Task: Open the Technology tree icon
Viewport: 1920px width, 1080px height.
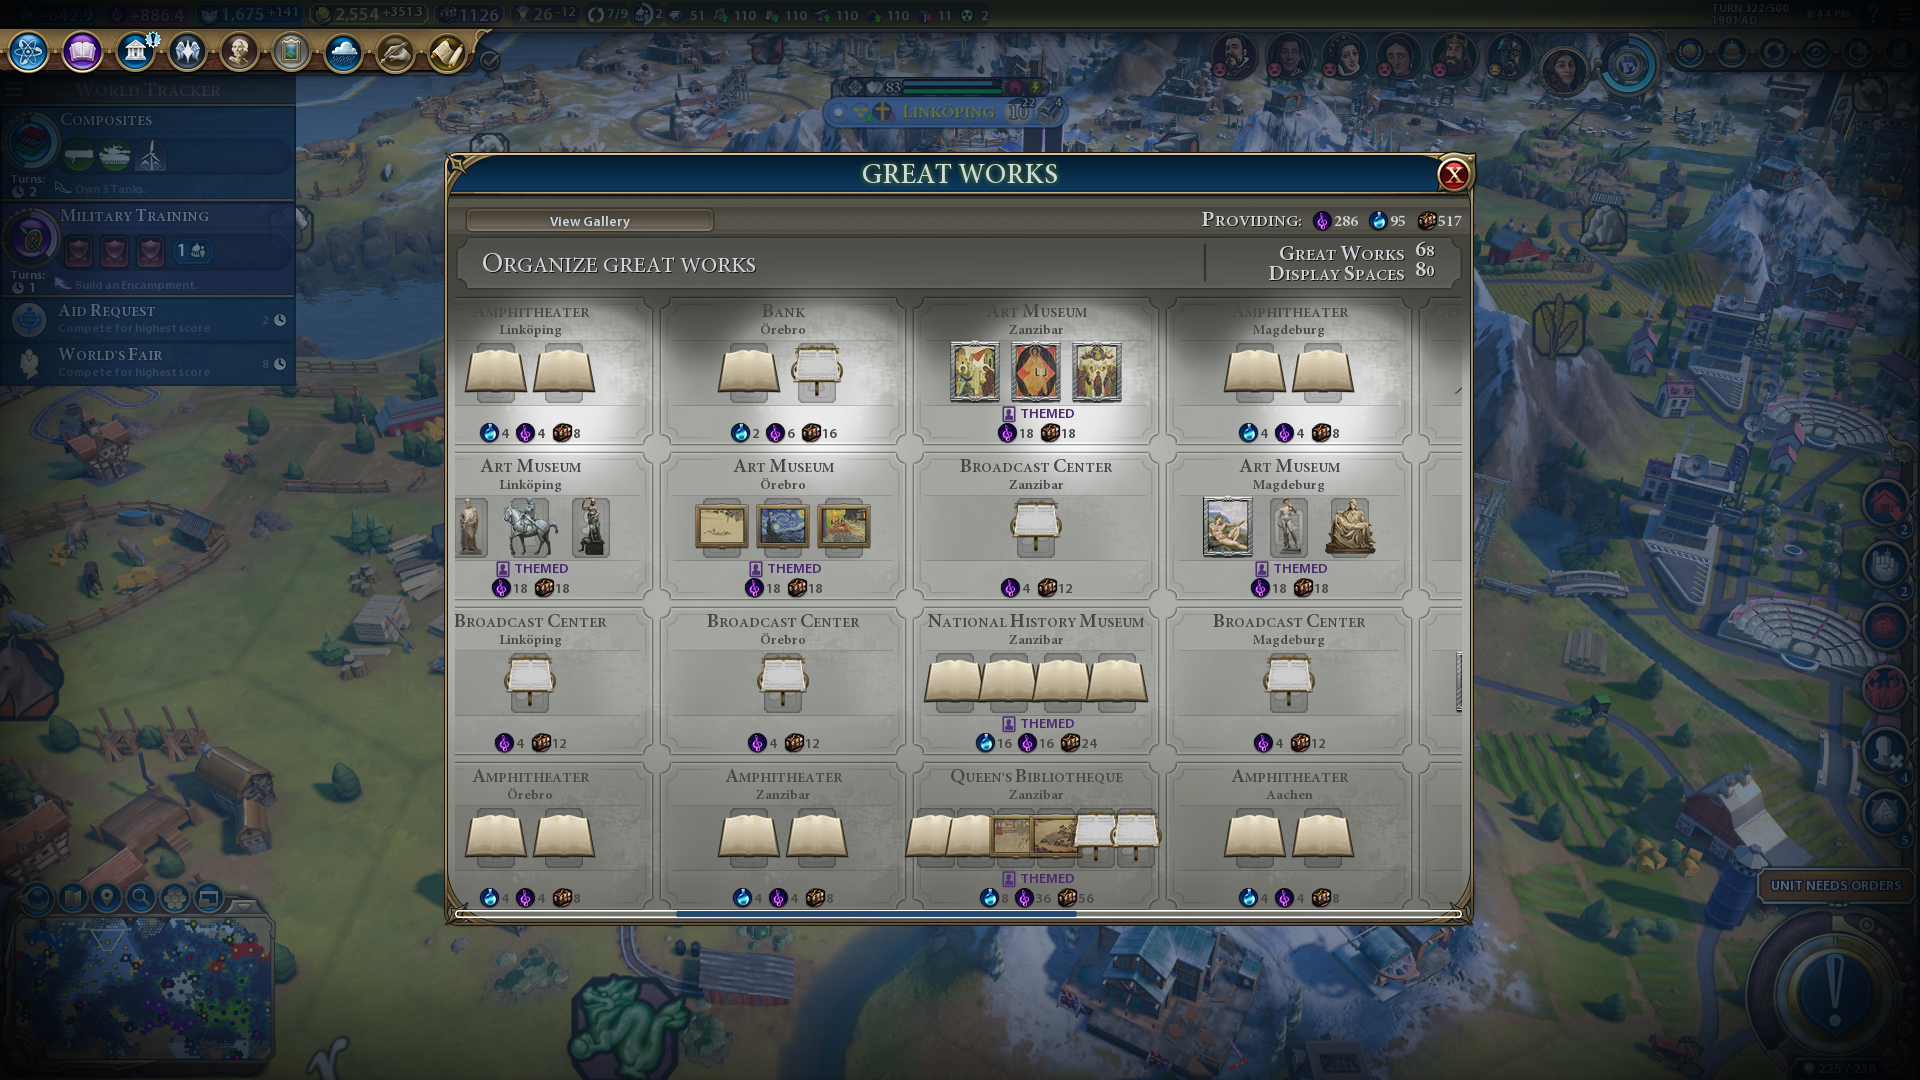Action: [29, 52]
